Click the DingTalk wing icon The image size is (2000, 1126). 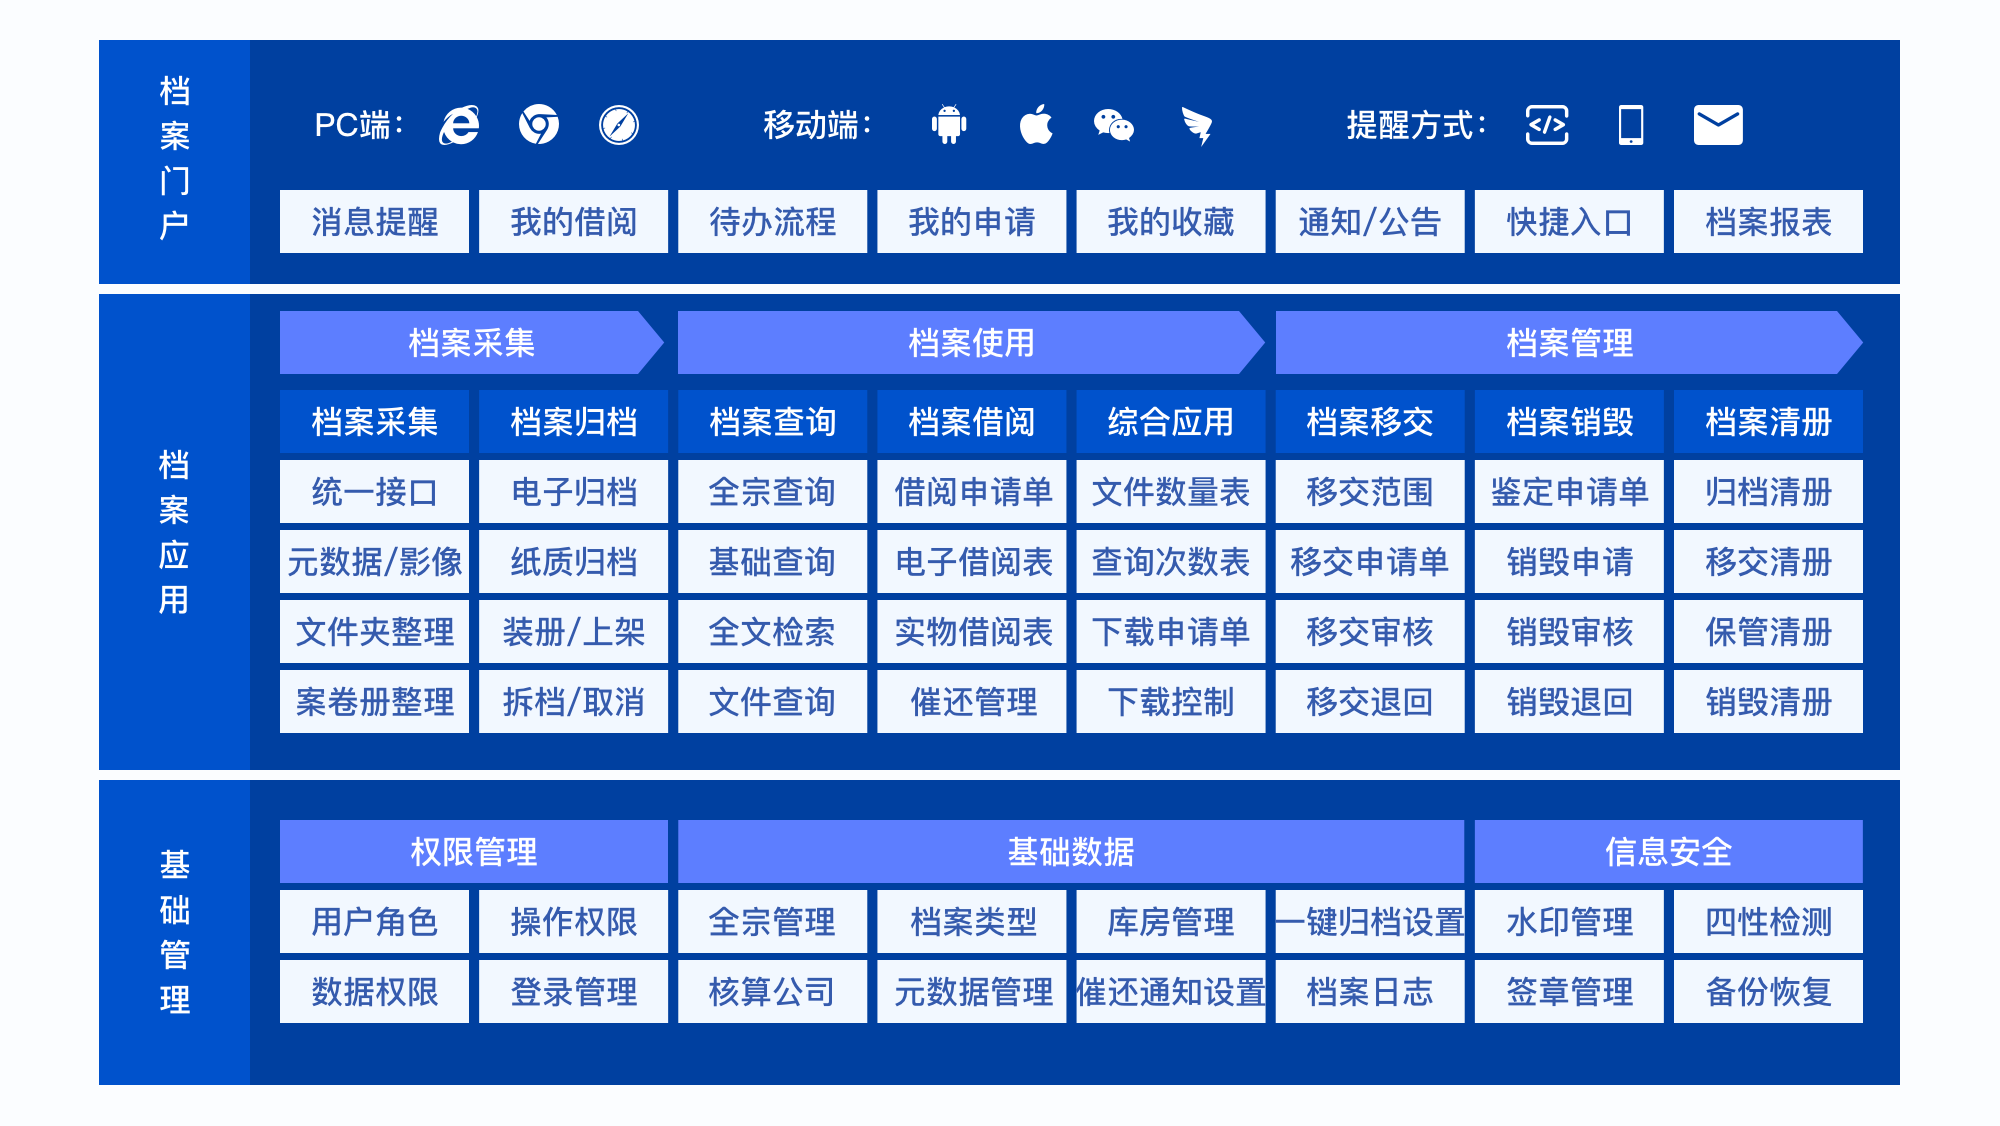1197,126
